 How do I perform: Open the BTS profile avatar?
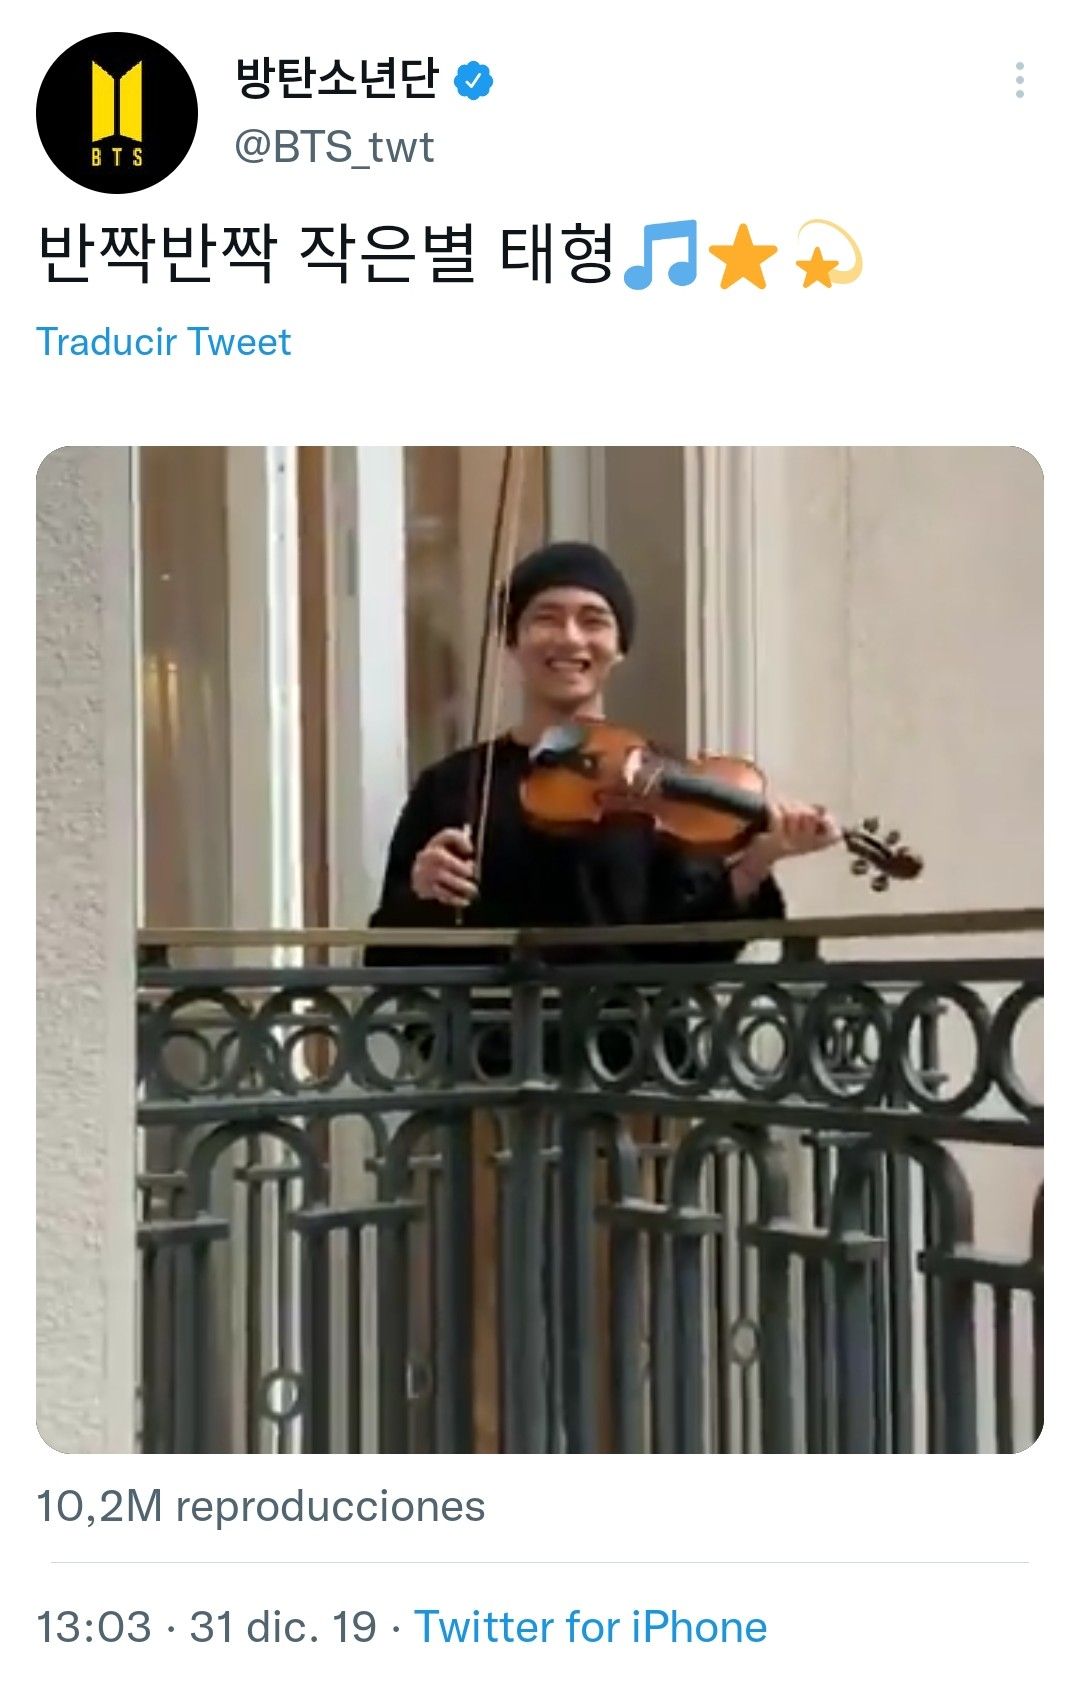[117, 112]
